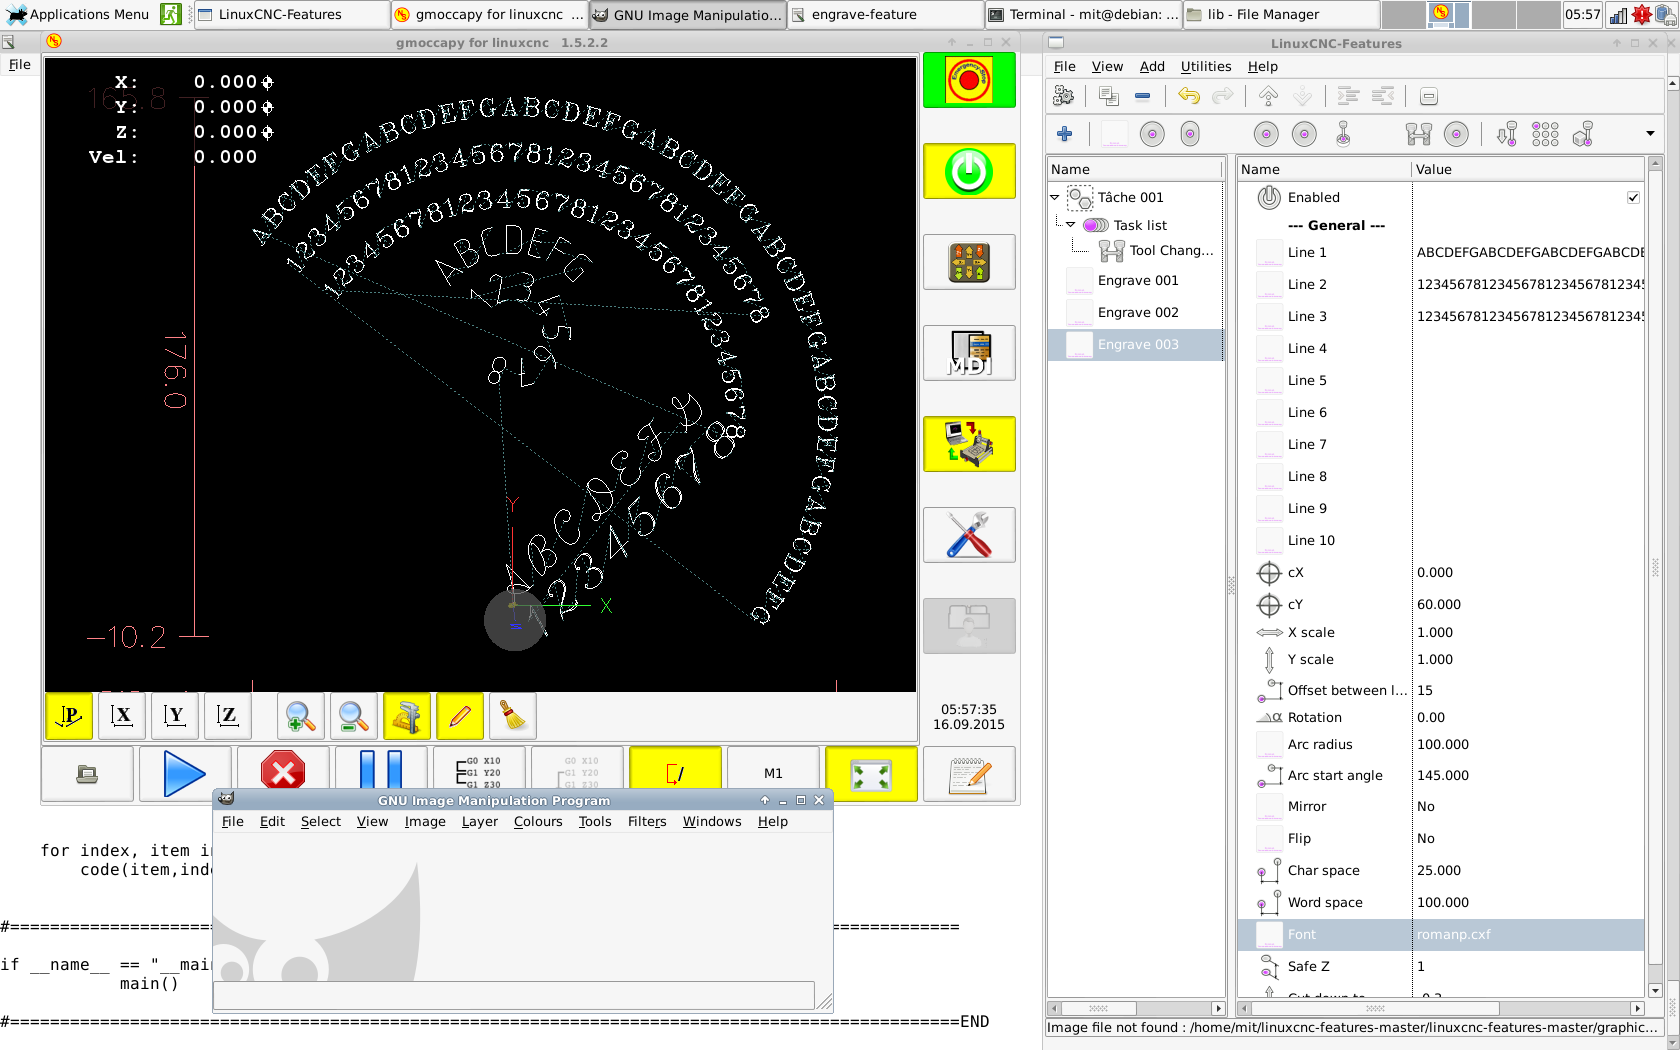Click the gears build icon in Features toolbar
Image resolution: width=1680 pixels, height=1050 pixels.
coord(1064,96)
